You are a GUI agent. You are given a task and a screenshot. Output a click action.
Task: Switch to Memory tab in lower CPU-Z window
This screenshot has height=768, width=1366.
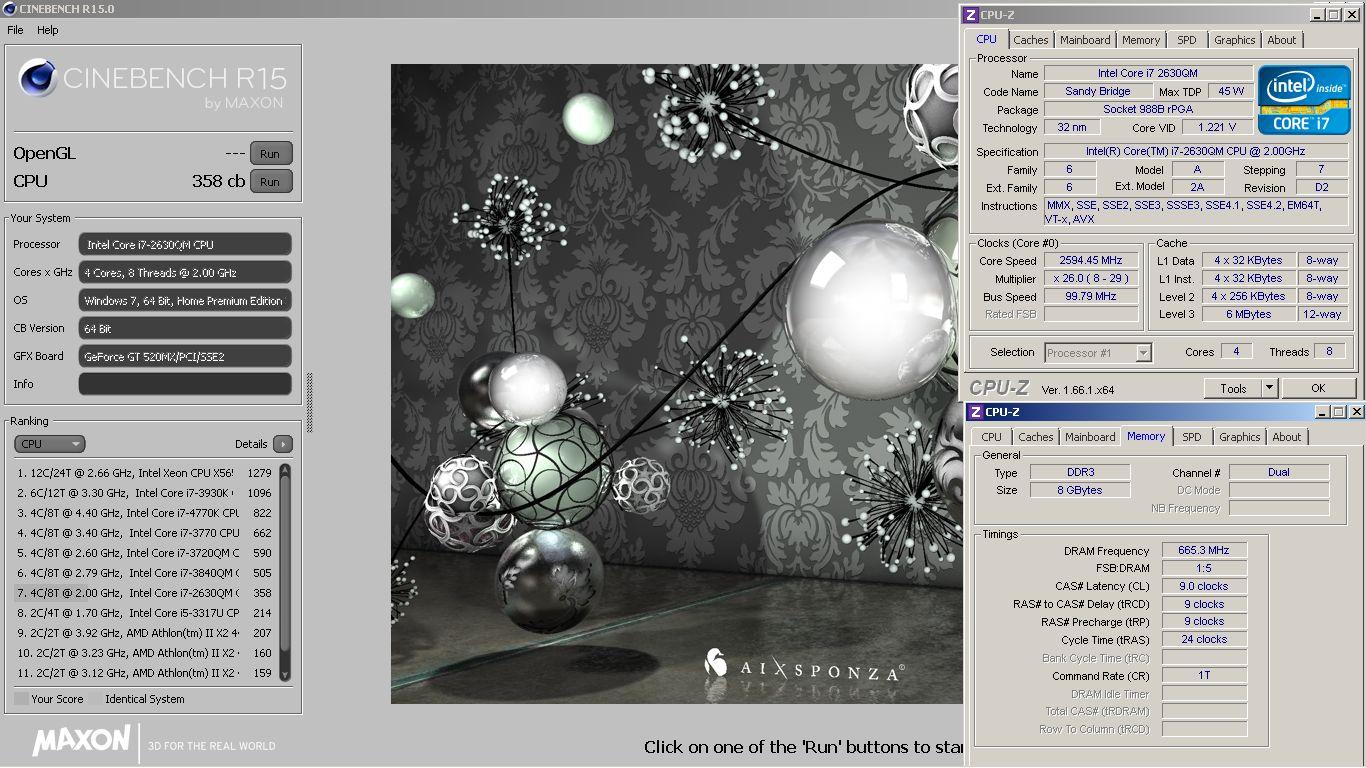[x=1146, y=436]
